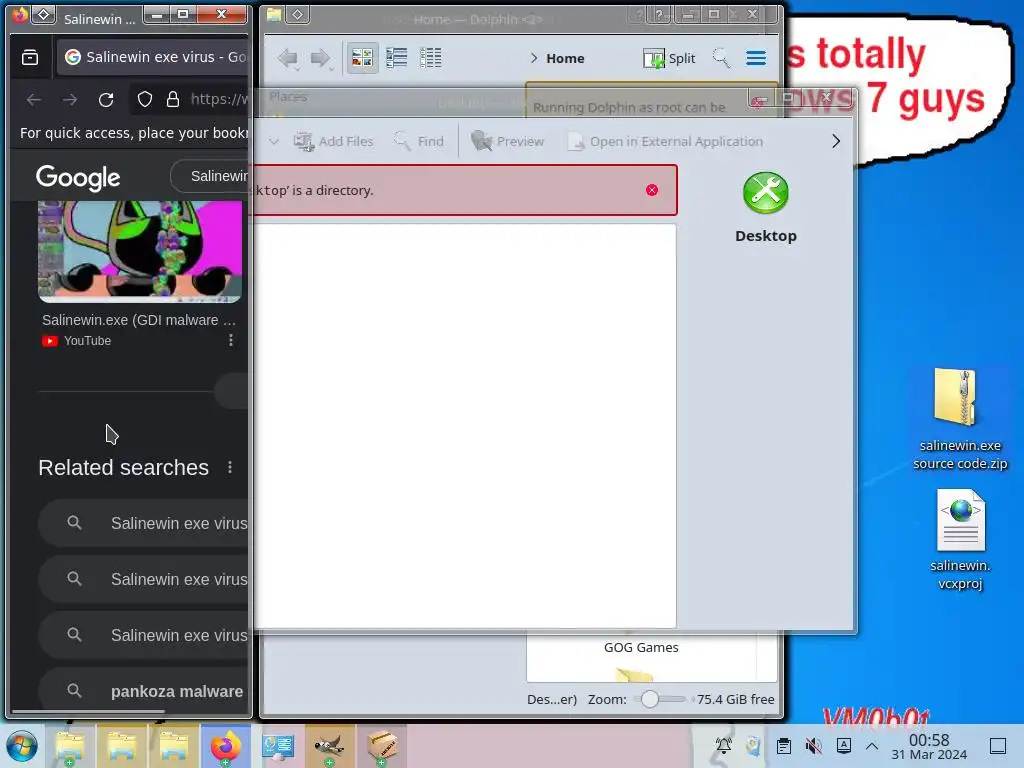Open Salinewin.exe (GDI malware video title link
Screen dimensions: 1024x768
click(138, 320)
